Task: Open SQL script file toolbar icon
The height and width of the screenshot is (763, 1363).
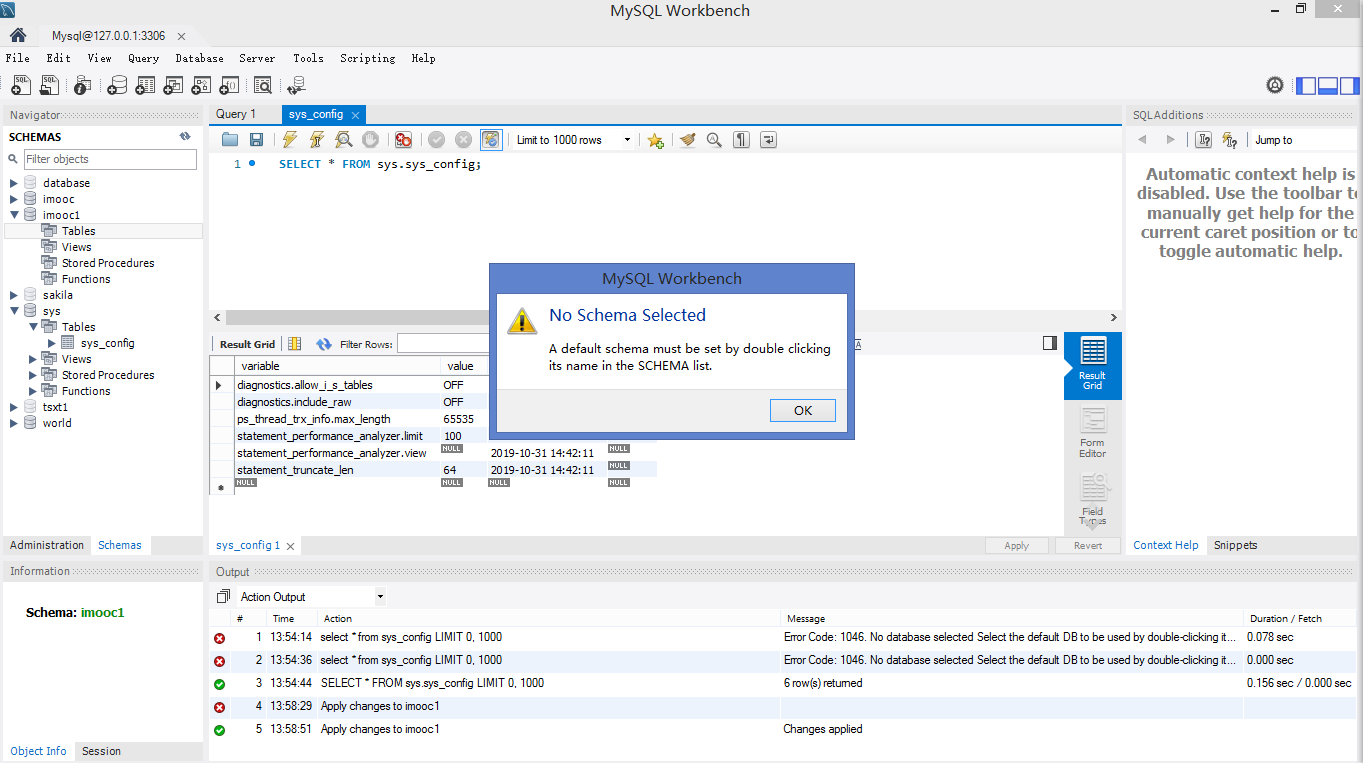Action: tap(48, 86)
